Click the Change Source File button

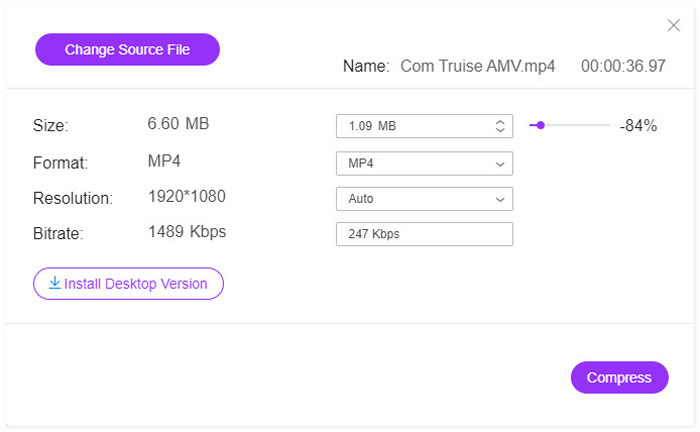pyautogui.click(x=127, y=49)
